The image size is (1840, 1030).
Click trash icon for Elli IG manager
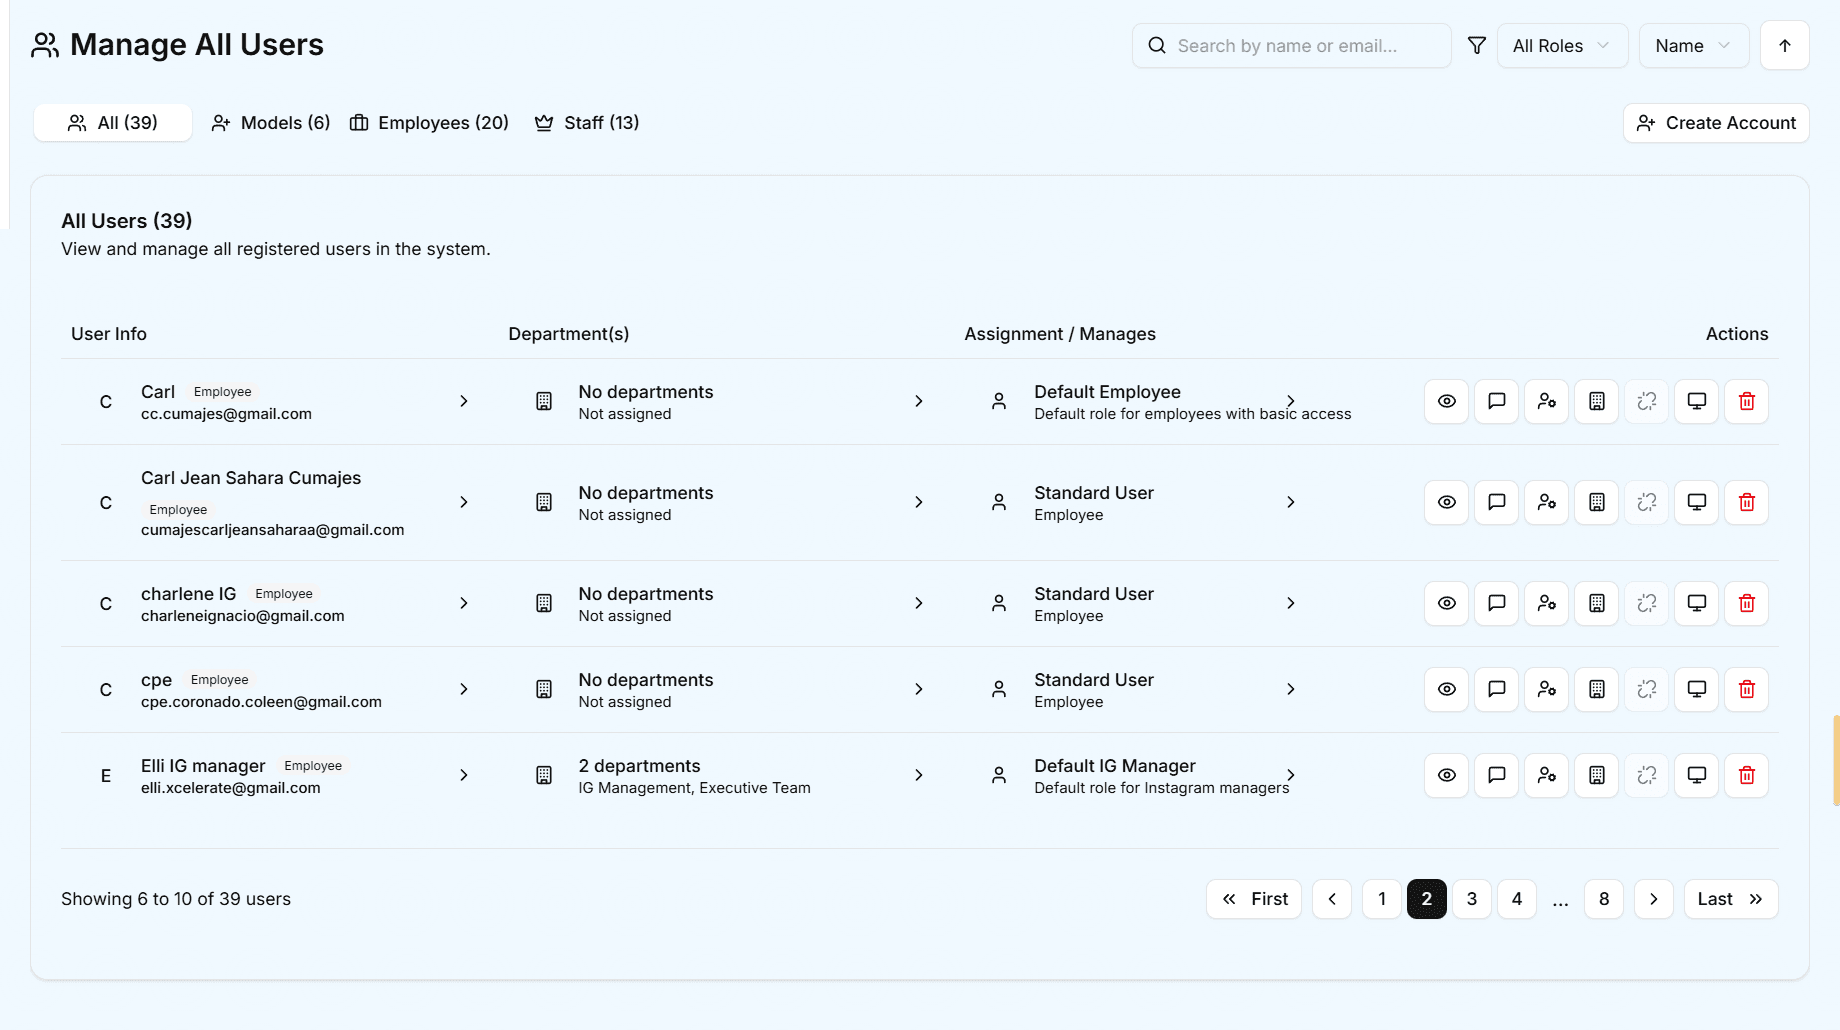pos(1747,775)
